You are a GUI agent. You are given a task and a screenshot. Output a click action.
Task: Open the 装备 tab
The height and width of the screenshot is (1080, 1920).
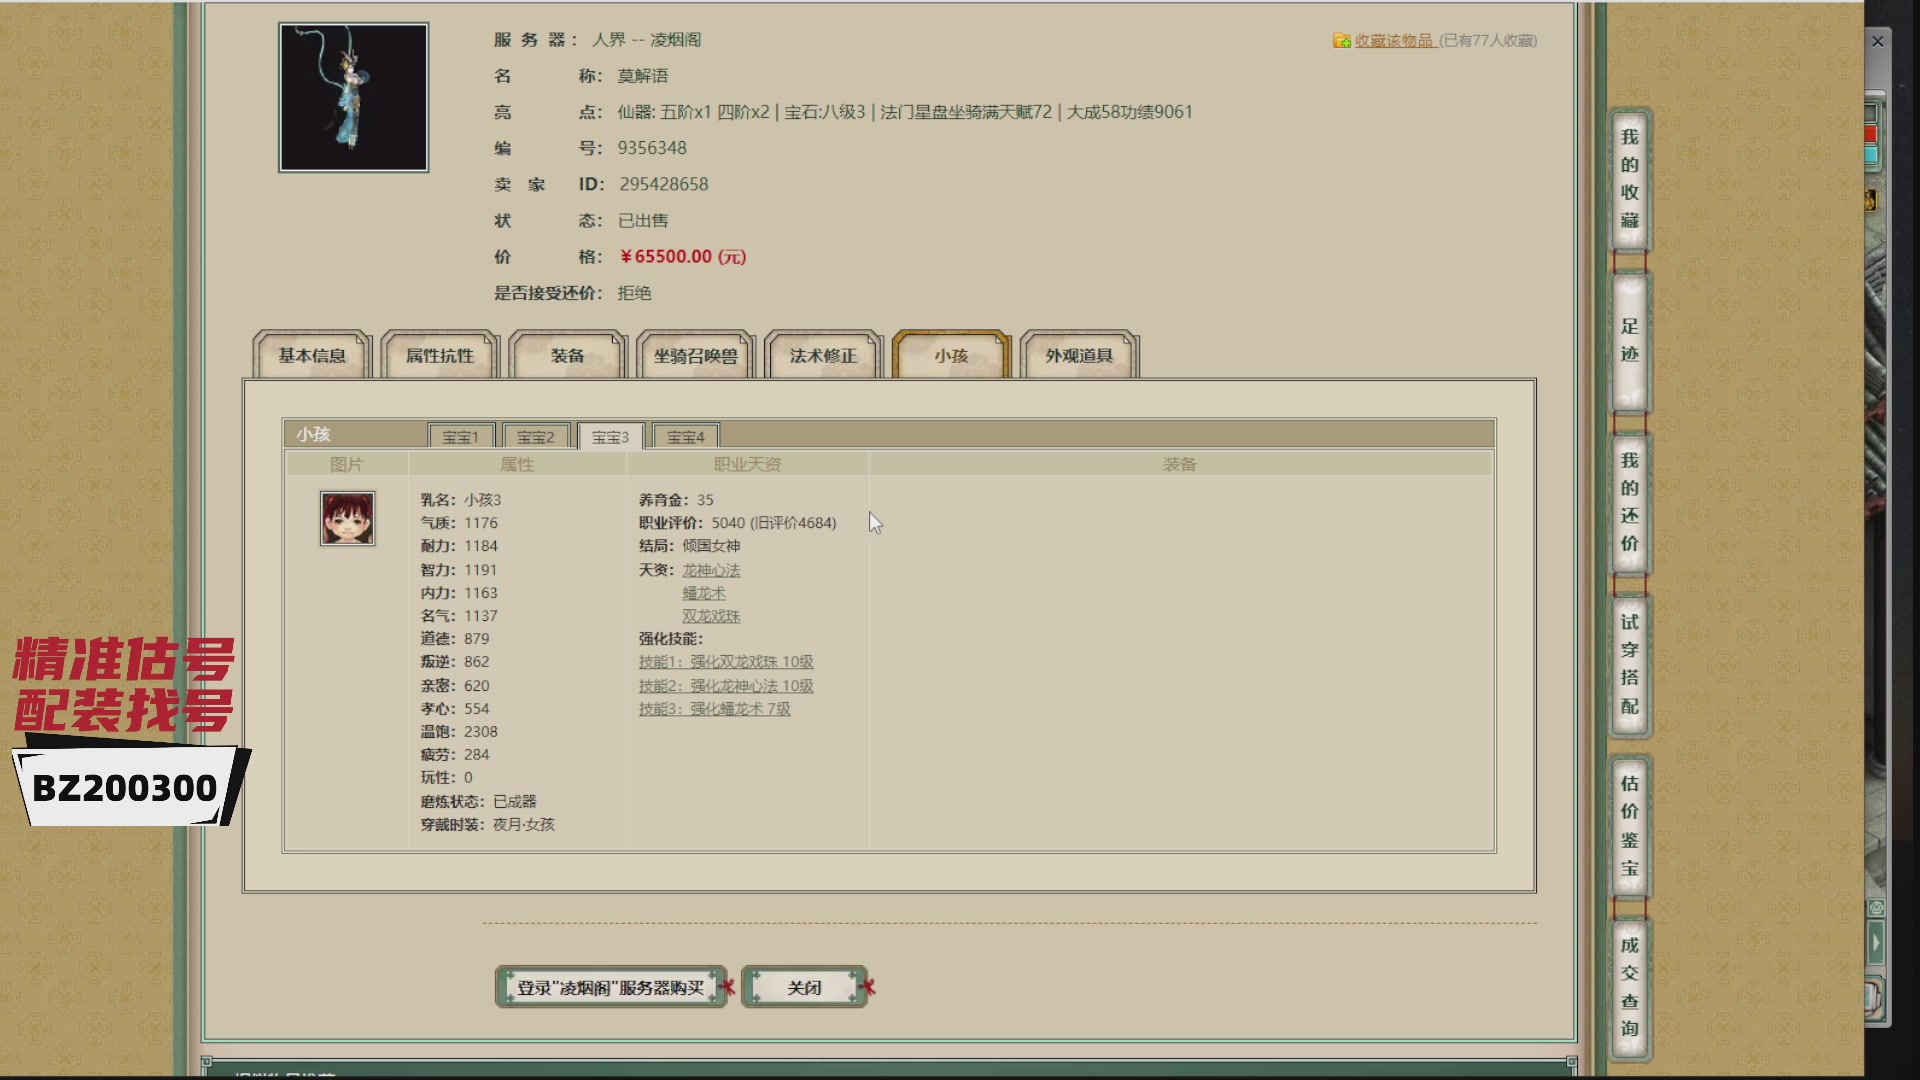567,356
